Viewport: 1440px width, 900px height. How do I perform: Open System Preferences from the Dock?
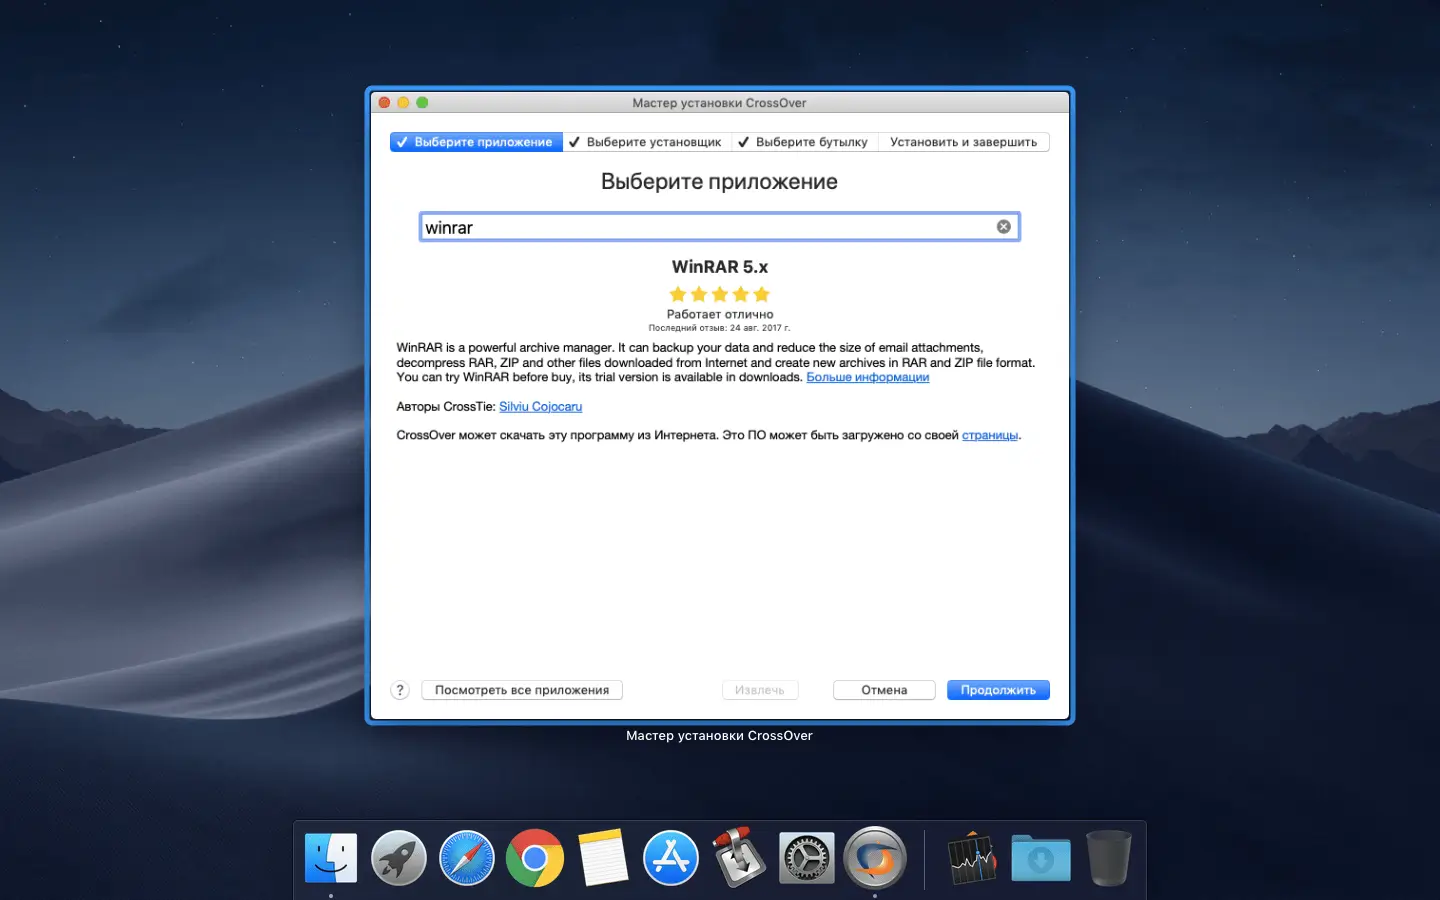[807, 858]
